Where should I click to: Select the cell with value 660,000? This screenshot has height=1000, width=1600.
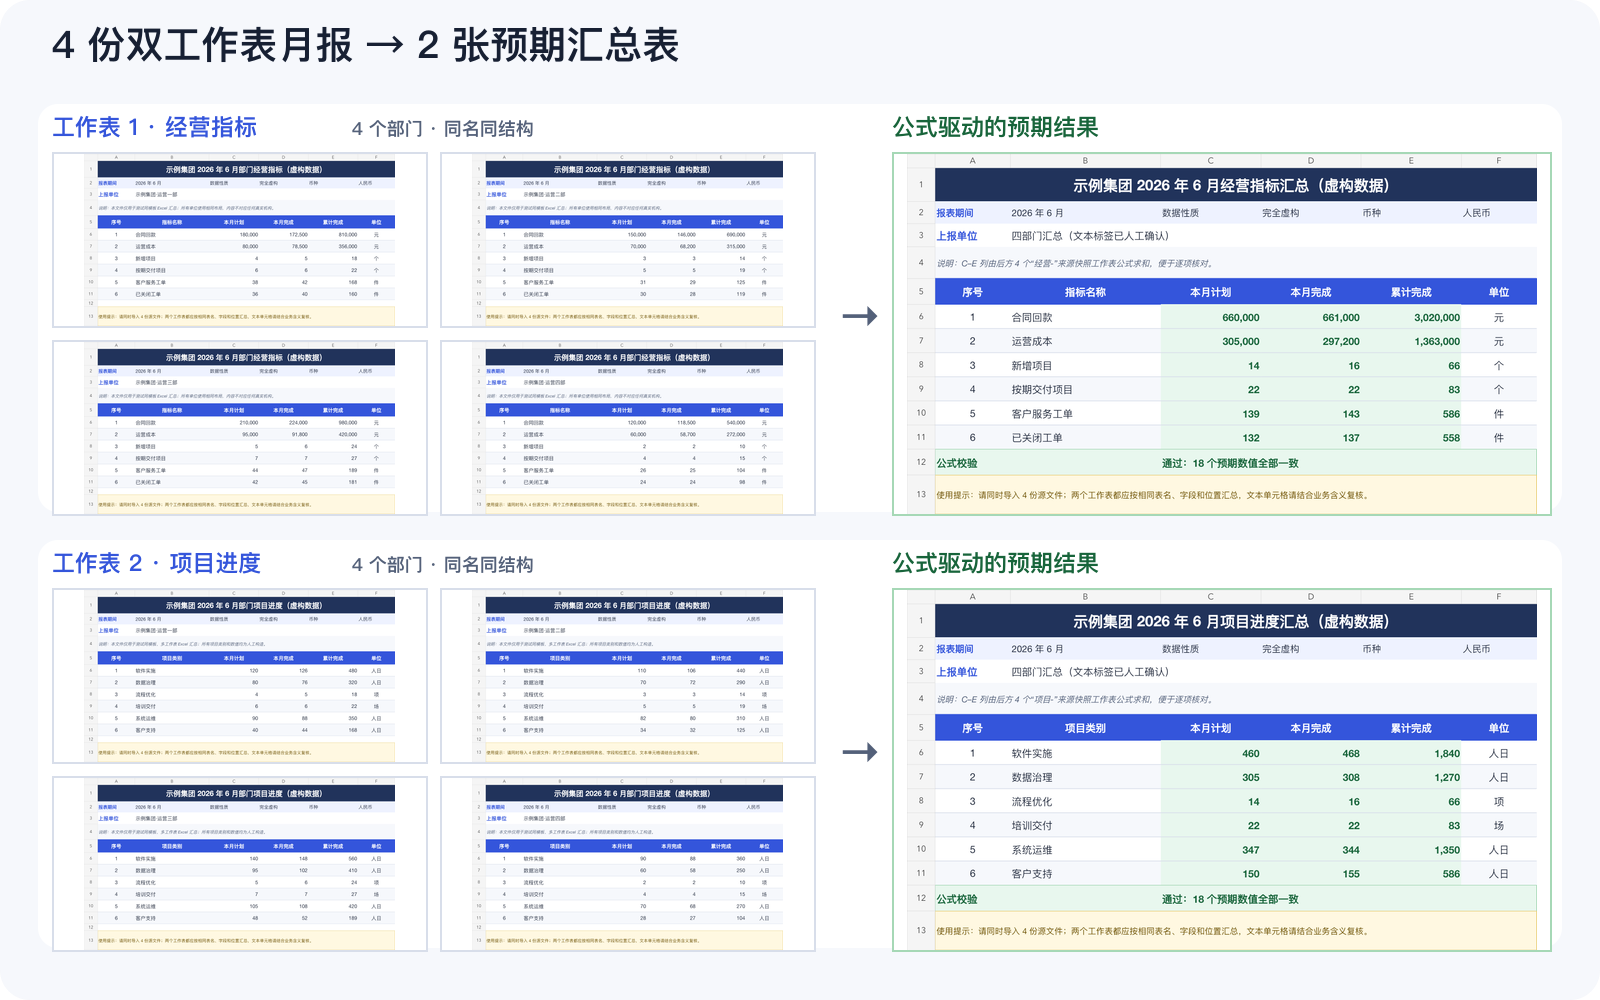tap(1211, 317)
